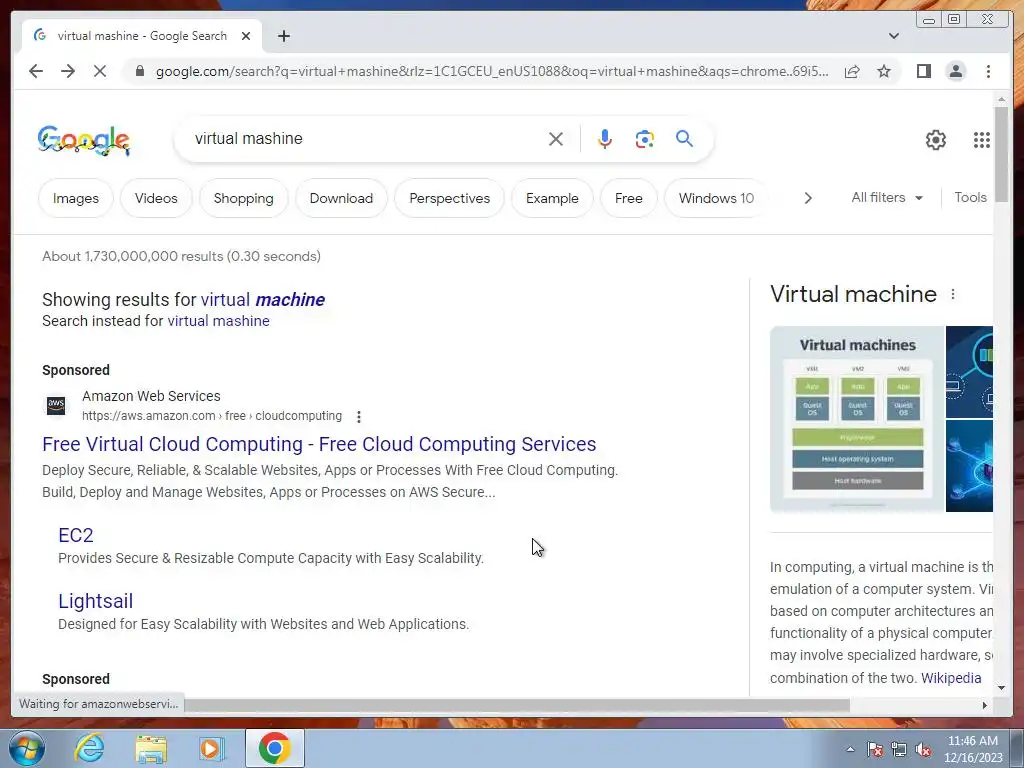Open the Lightsail sitelink
Screen dimensions: 1024x768
click(95, 601)
